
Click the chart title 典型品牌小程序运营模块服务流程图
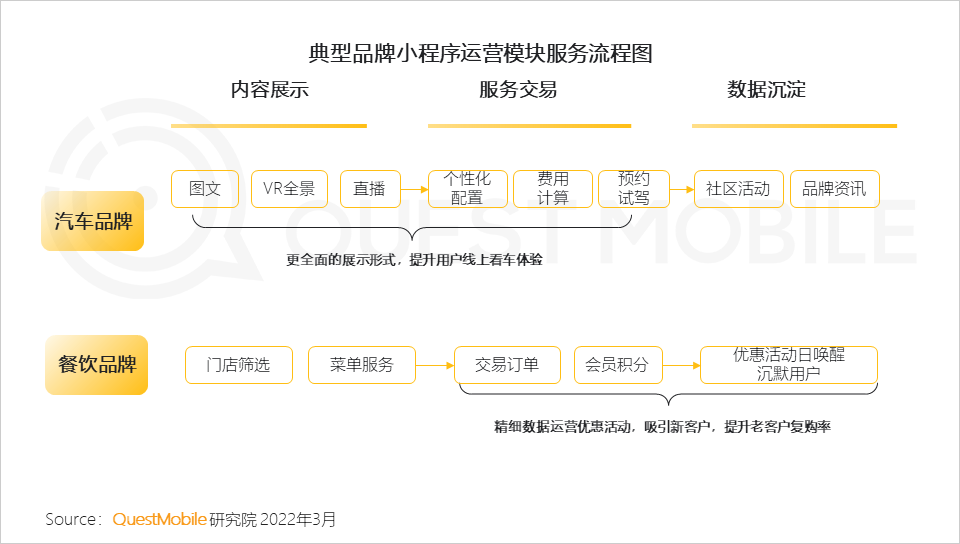481,54
